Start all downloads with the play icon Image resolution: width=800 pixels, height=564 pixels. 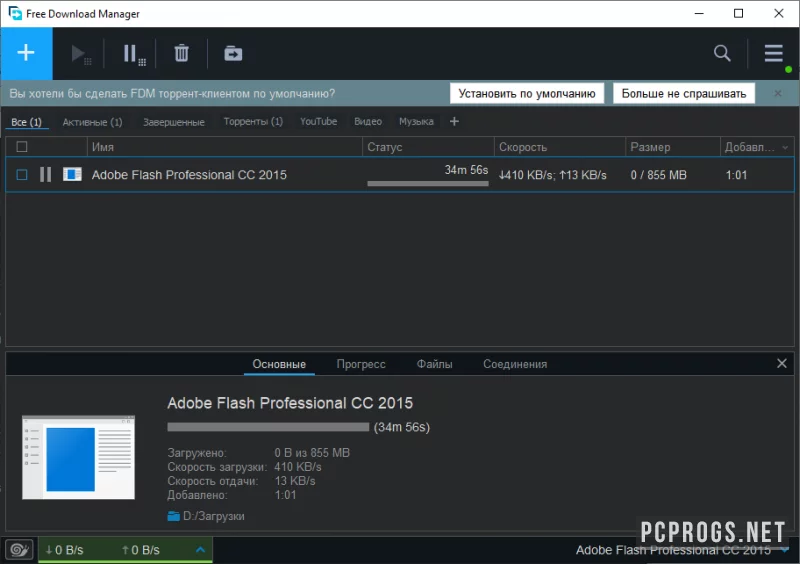[x=81, y=54]
